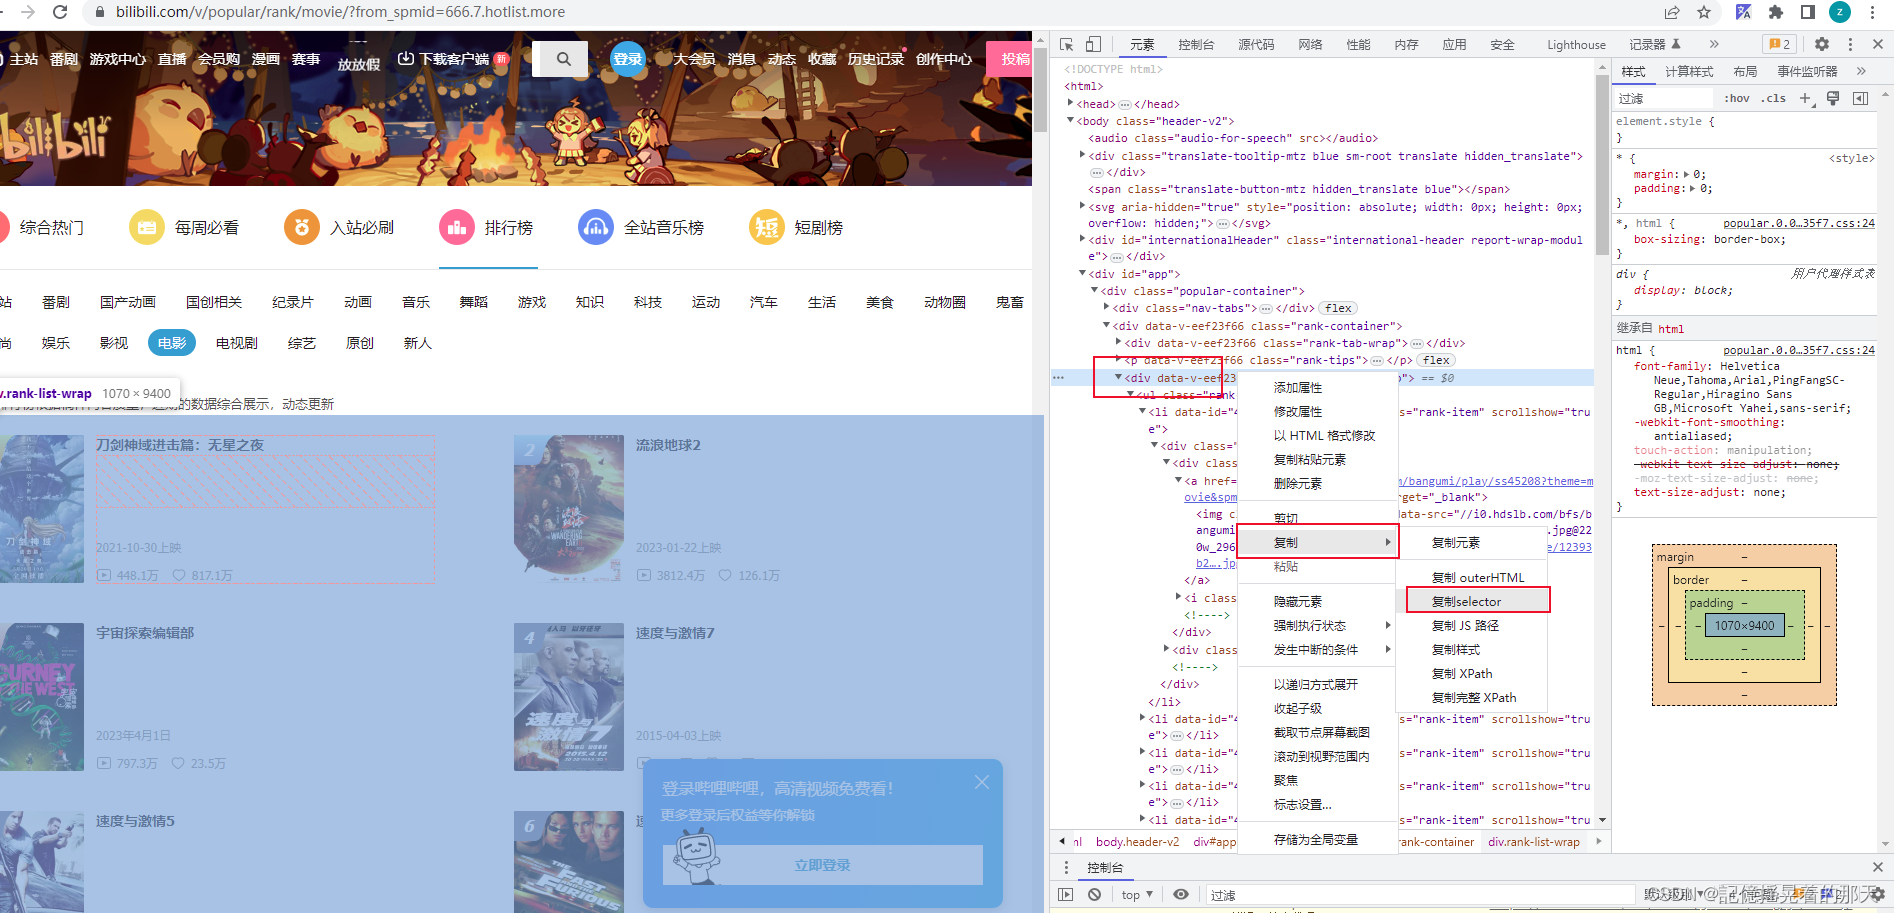Create a live expression with eye icon
Screen dimensions: 1894x913
(1181, 895)
